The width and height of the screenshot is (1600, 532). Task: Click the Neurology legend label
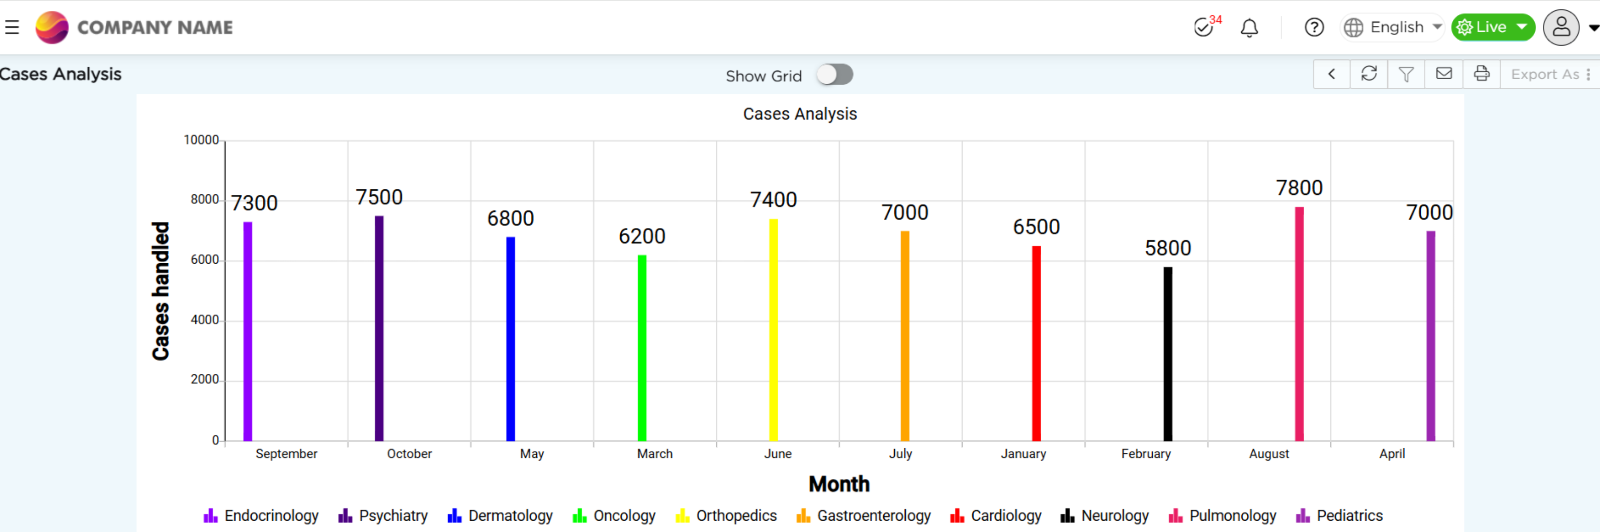click(1115, 516)
